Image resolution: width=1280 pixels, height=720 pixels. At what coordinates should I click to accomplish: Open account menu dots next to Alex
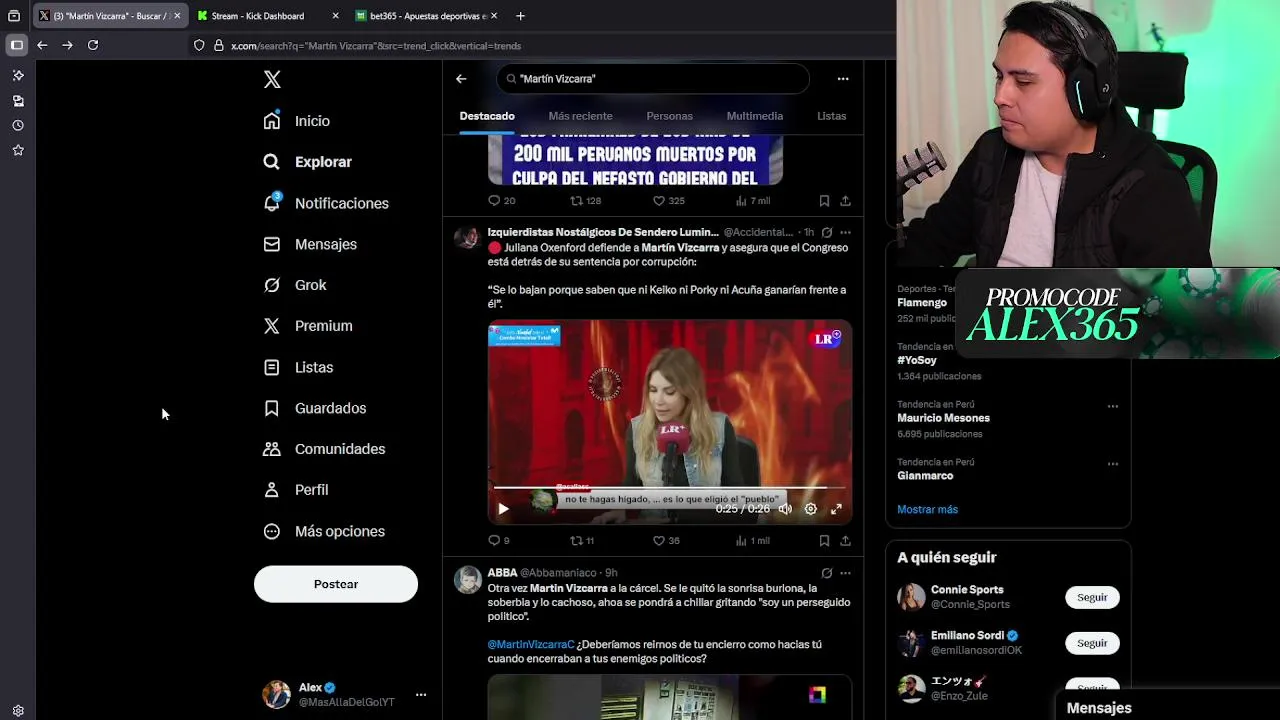coord(421,695)
